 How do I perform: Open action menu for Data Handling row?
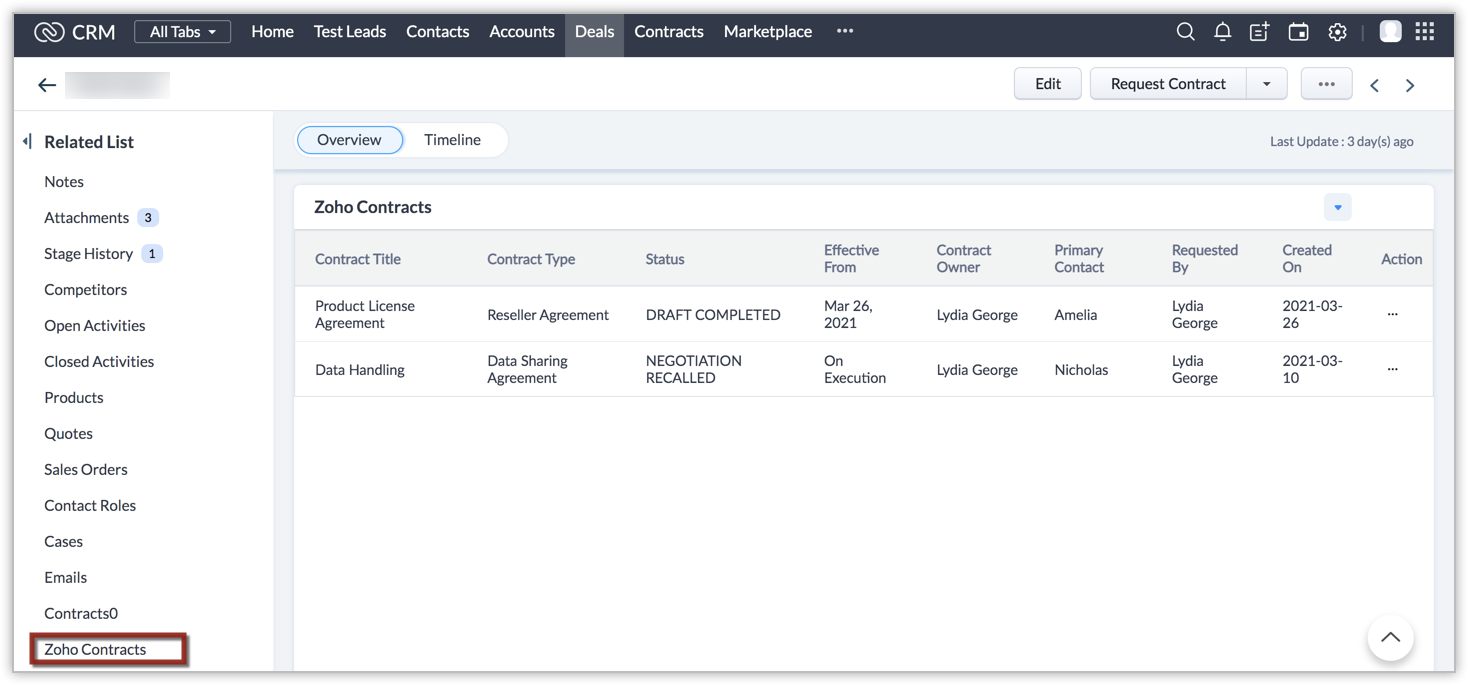click(1392, 369)
